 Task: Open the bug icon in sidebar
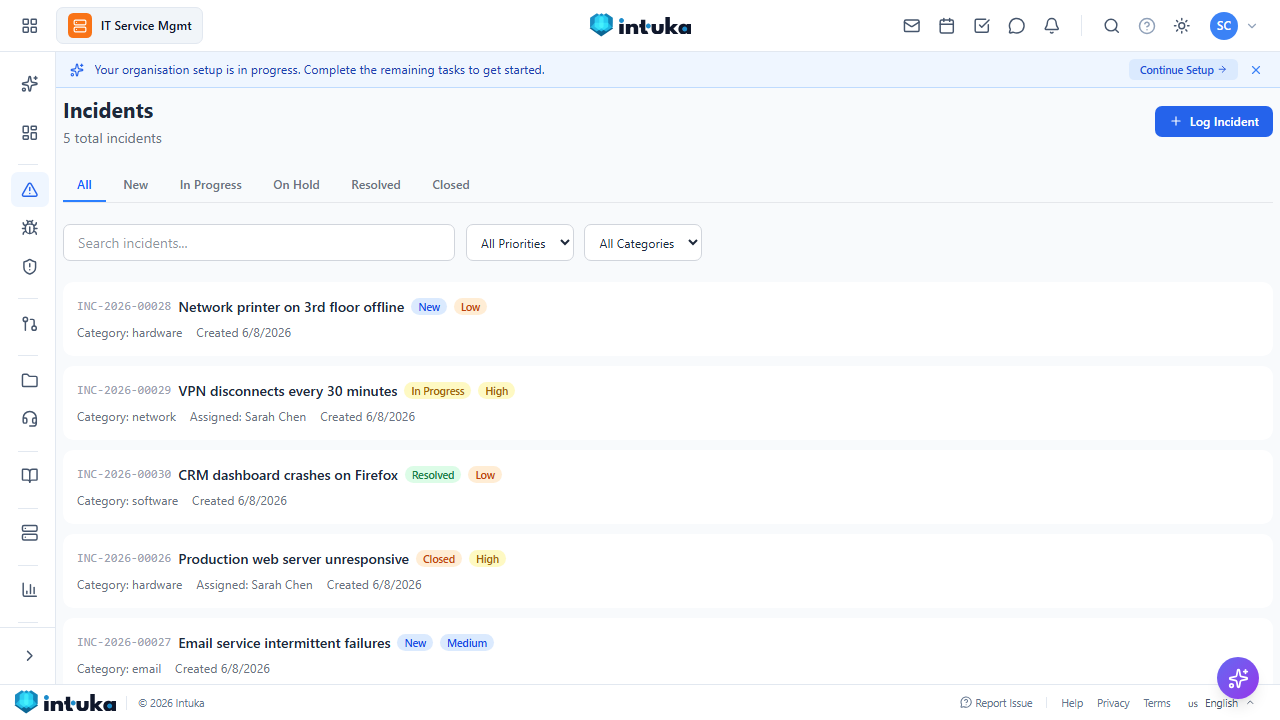coord(30,228)
